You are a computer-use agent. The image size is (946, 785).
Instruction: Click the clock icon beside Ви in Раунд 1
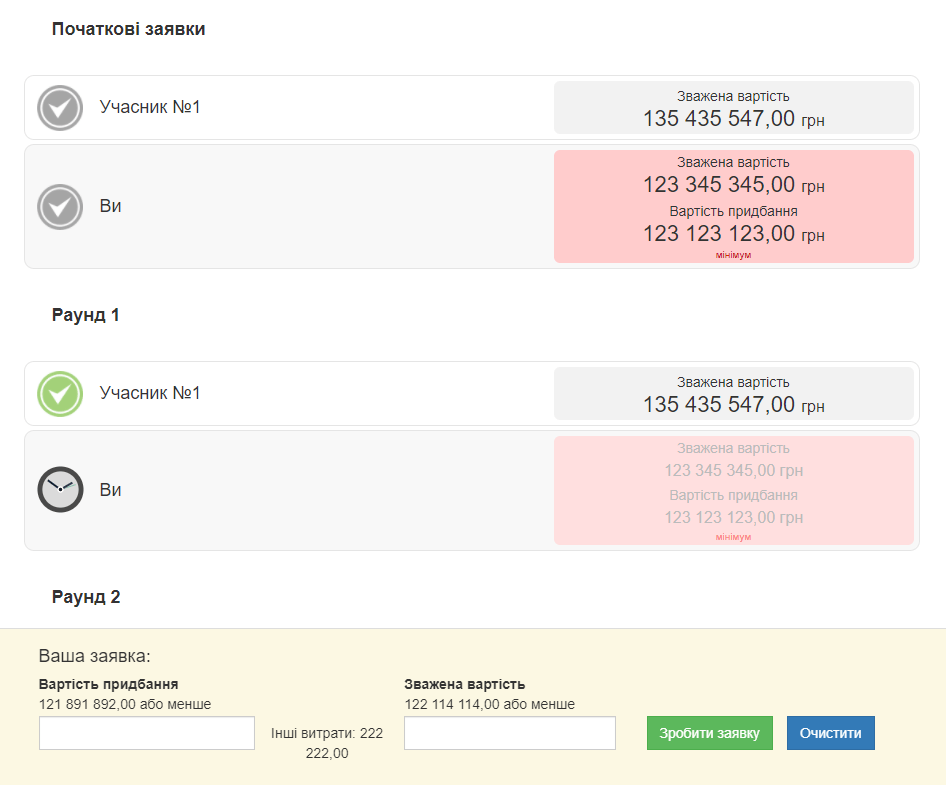pos(60,490)
